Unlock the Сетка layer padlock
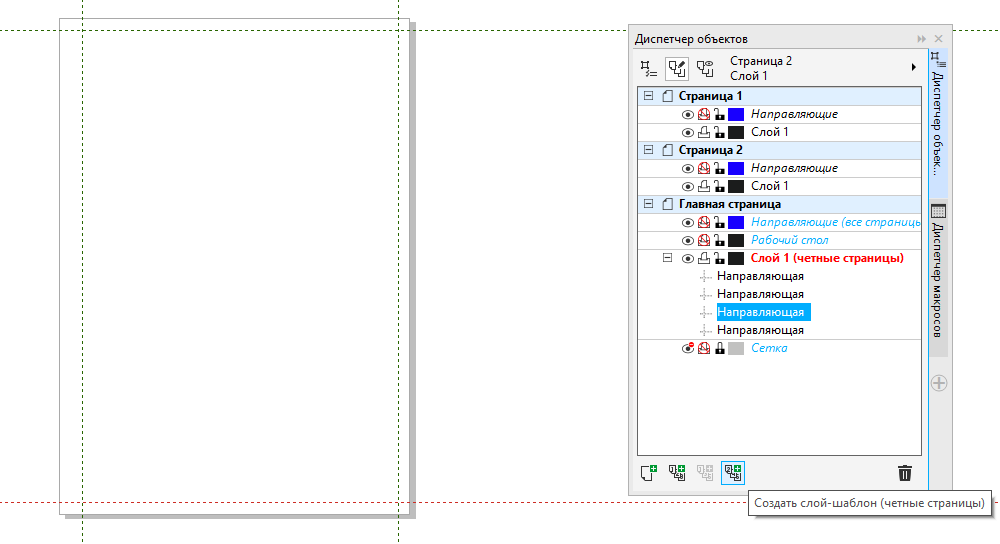Image resolution: width=1000 pixels, height=544 pixels. (719, 348)
